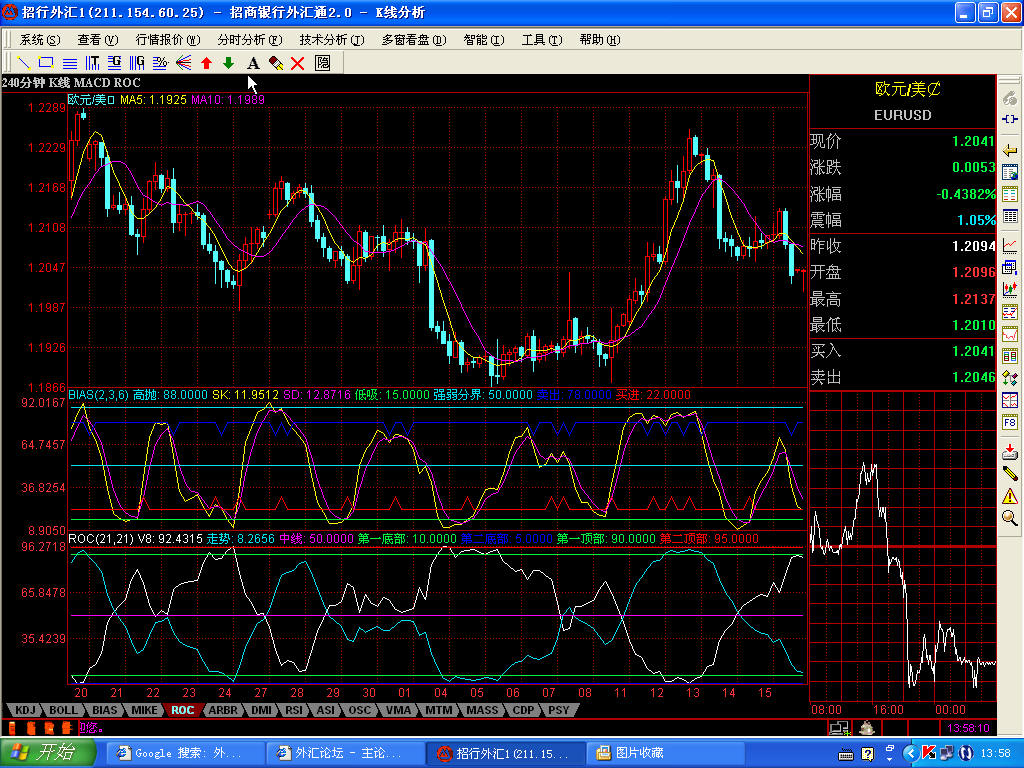Screen dimensions: 1024x768
Task: Click the yellow warning triangle sidebar icon
Action: pos(1010,496)
